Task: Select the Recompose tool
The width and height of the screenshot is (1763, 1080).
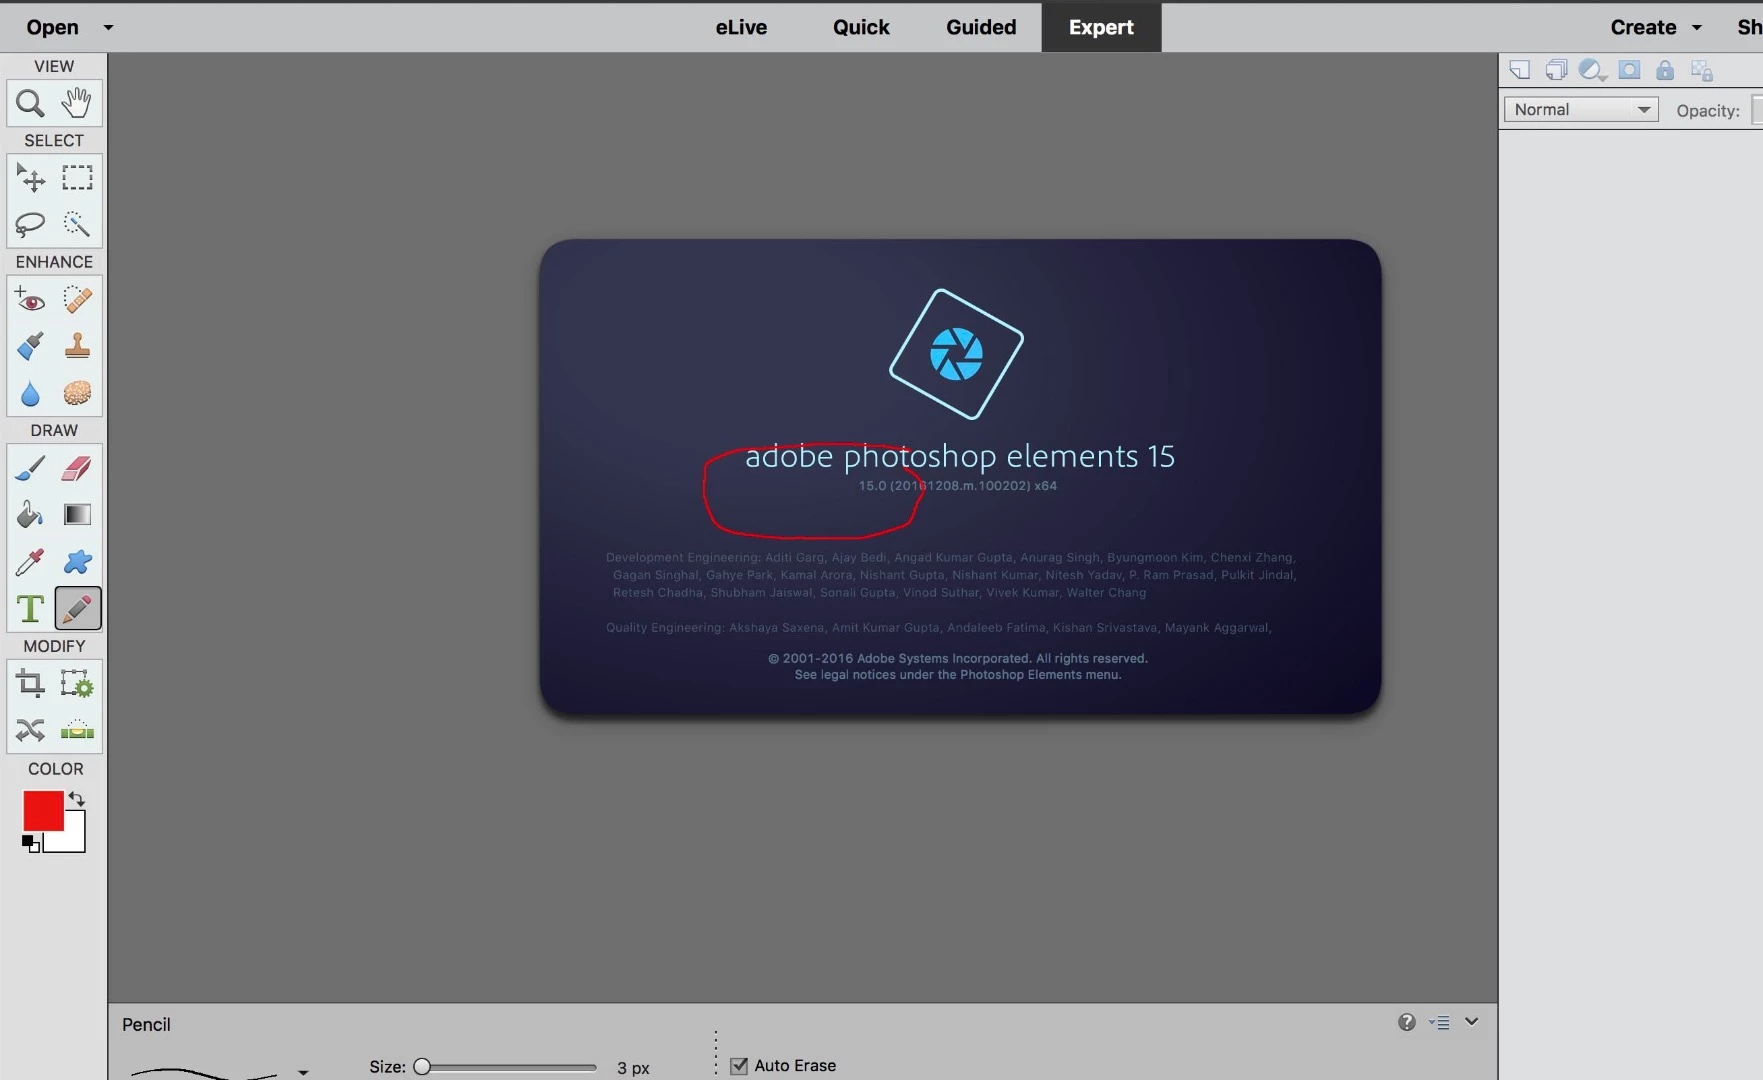Action: click(77, 684)
